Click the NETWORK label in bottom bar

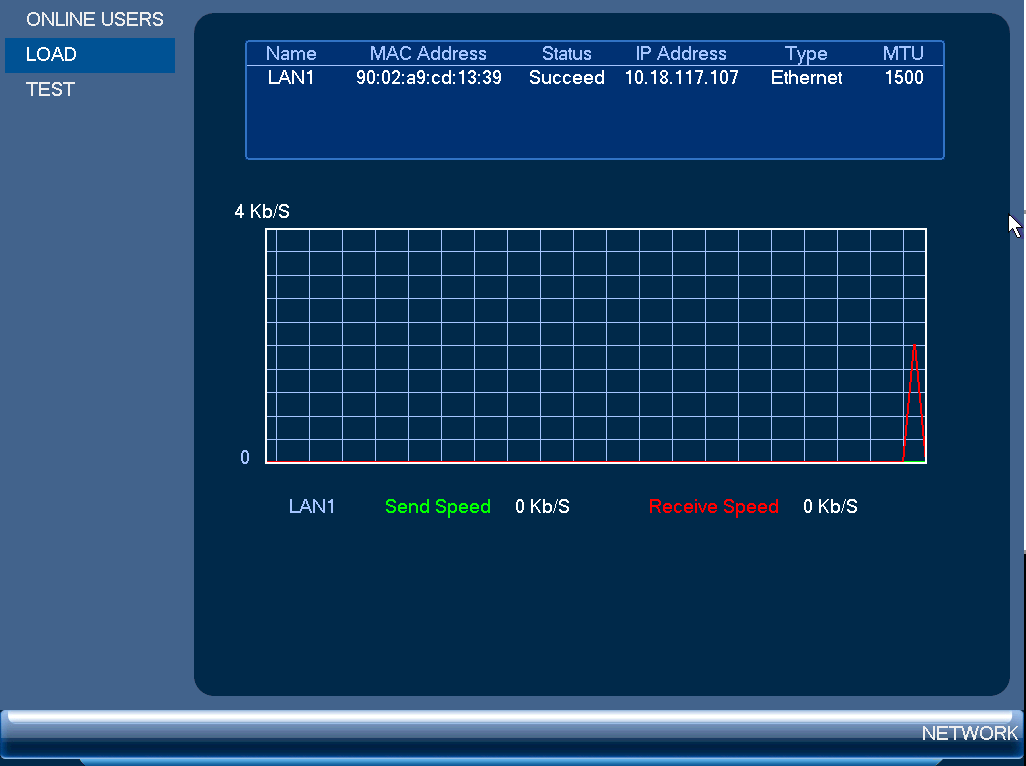(x=970, y=733)
